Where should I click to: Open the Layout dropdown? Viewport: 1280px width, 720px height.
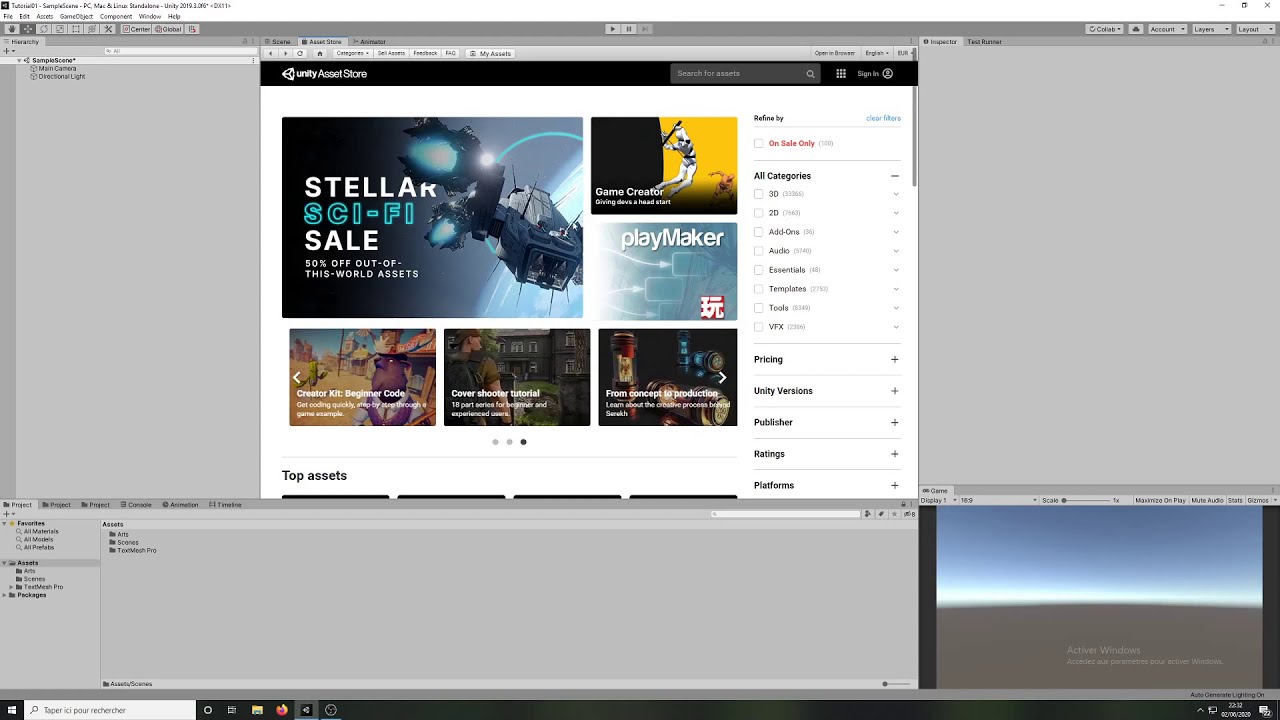pyautogui.click(x=1255, y=29)
